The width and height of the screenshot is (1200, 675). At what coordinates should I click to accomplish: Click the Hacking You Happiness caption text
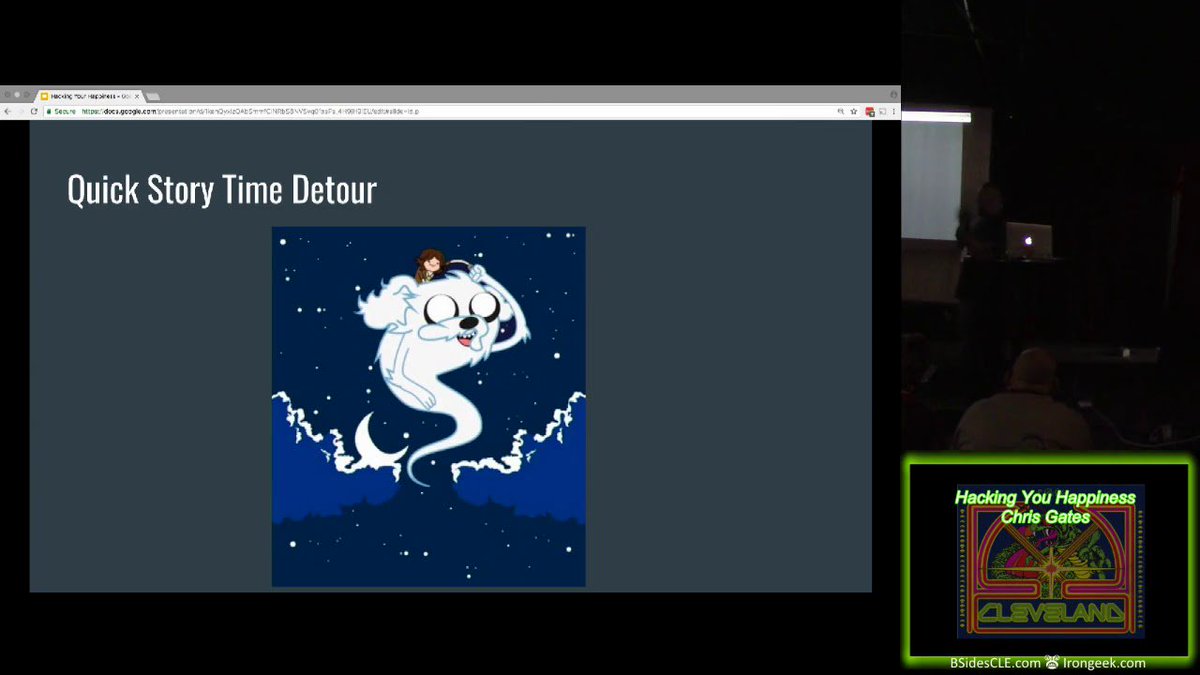1045,497
